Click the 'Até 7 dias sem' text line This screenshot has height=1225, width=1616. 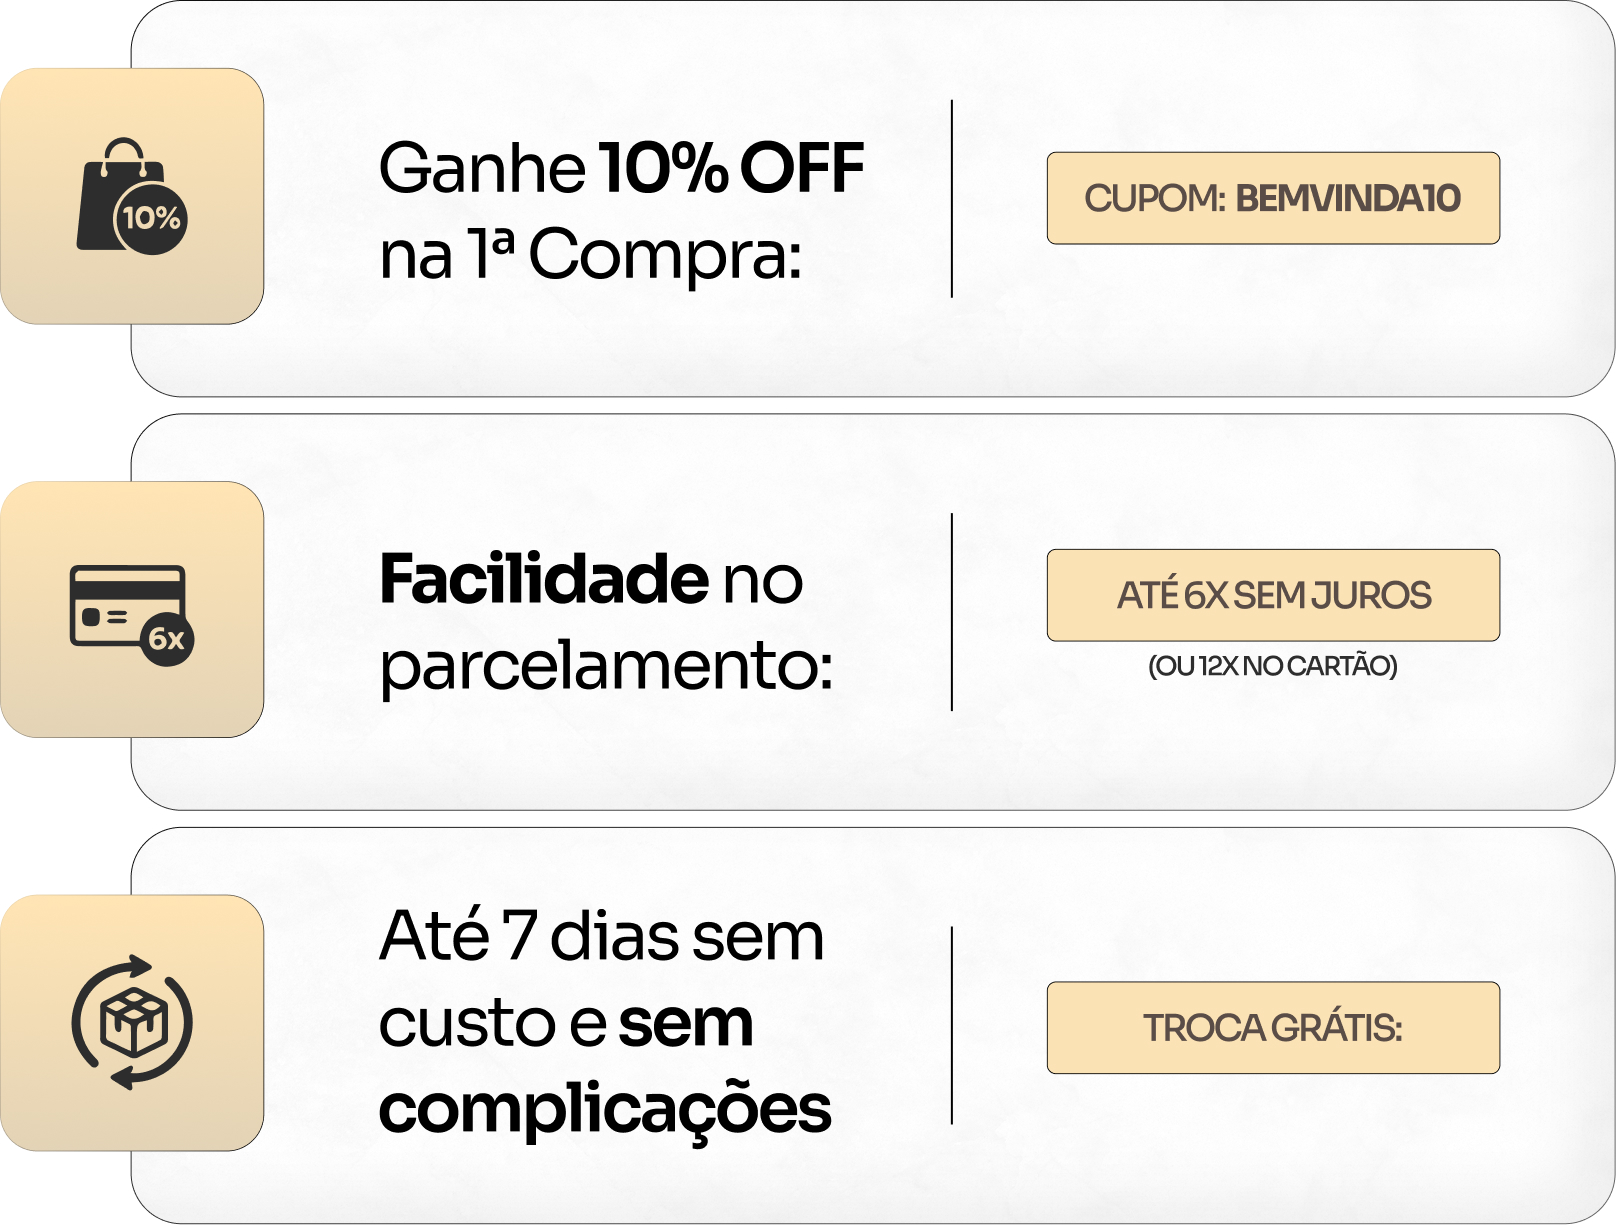pos(601,937)
